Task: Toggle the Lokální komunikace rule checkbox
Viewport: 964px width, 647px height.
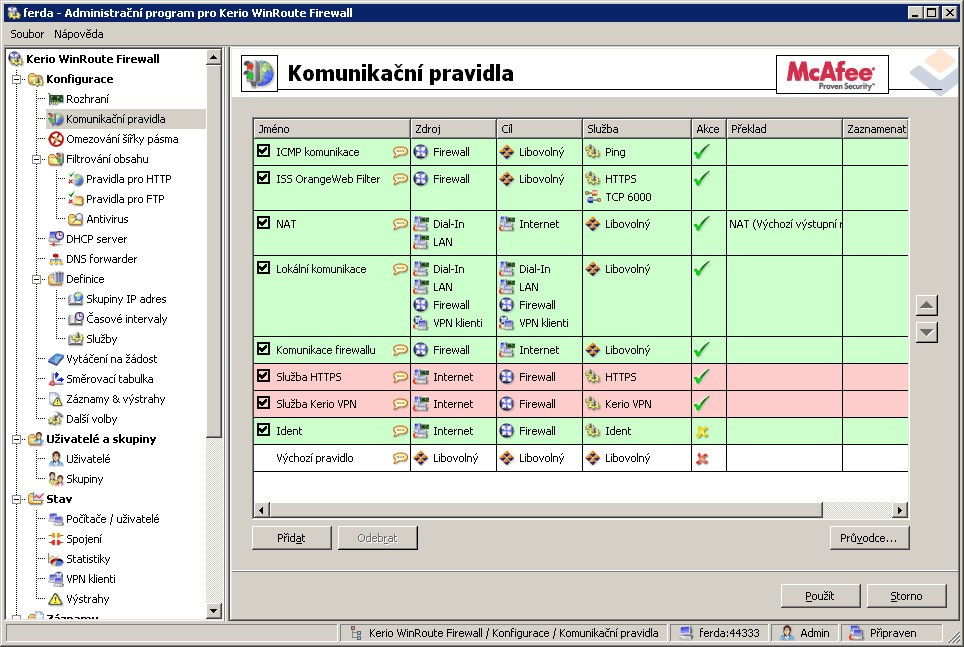Action: click(264, 268)
